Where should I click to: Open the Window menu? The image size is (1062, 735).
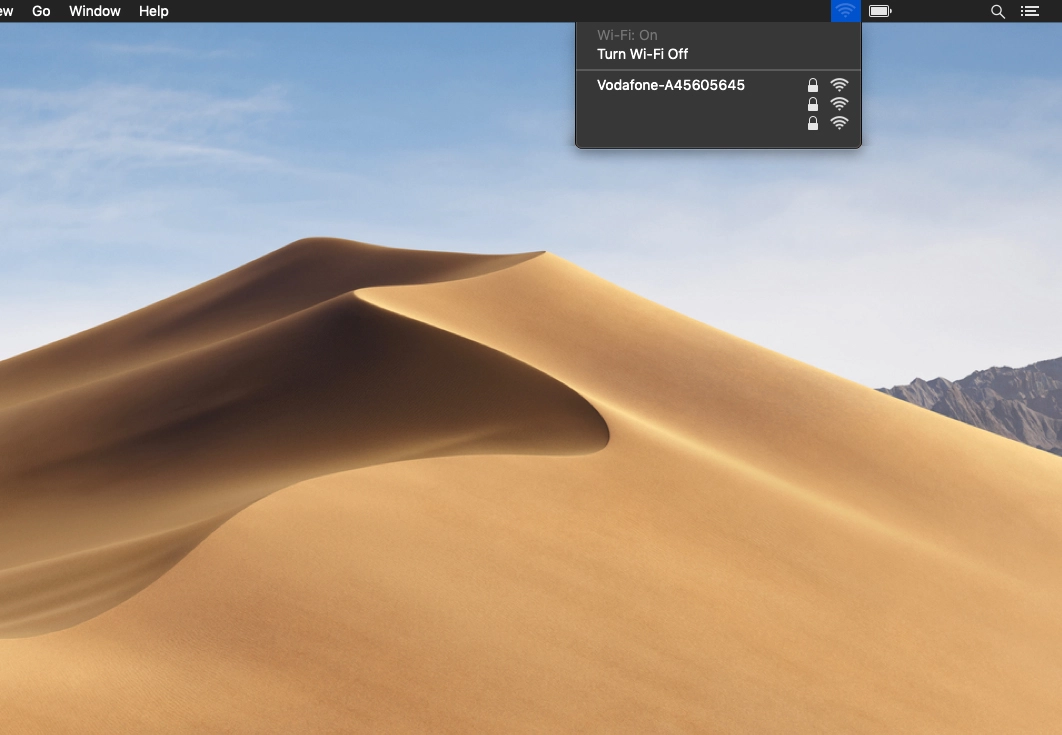[95, 11]
